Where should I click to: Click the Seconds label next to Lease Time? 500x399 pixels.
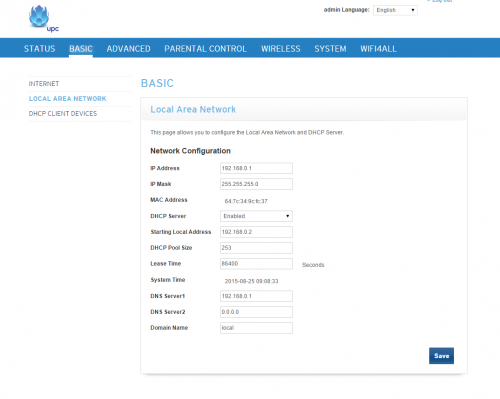pyautogui.click(x=313, y=265)
